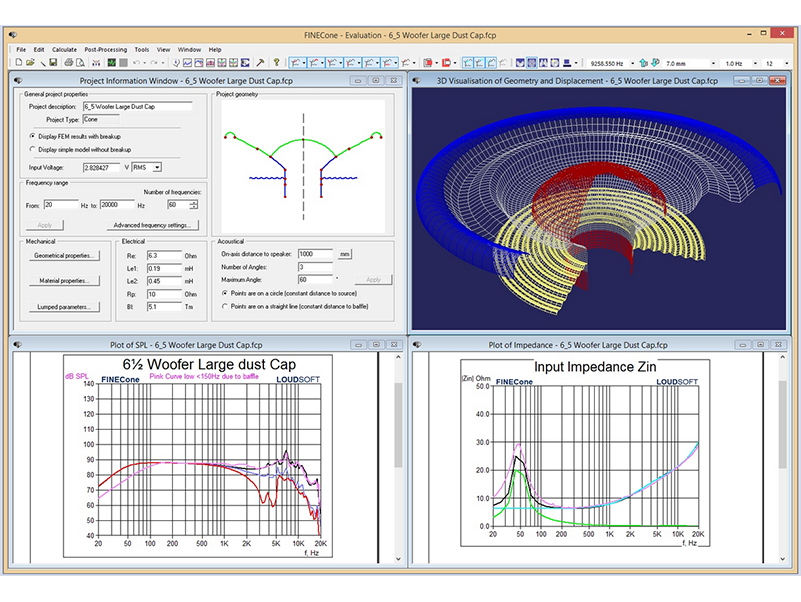801x602 pixels.
Task: Open the Calculate menu
Action: click(x=64, y=49)
